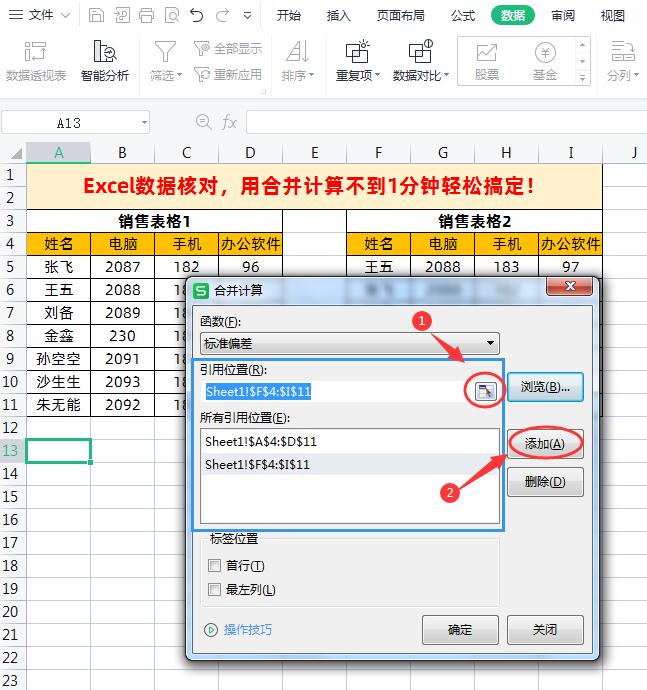647x690 pixels.
Task: Click the undo arrow icon
Action: (197, 15)
